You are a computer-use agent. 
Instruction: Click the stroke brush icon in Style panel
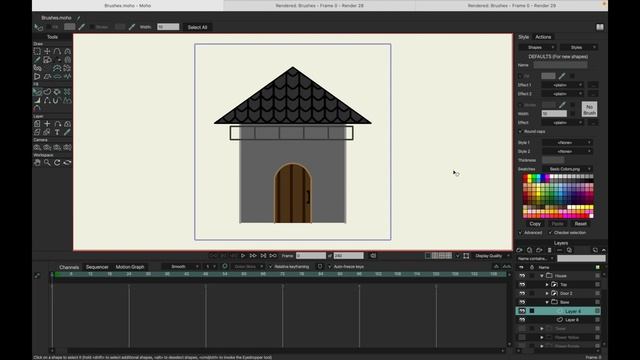(562, 105)
